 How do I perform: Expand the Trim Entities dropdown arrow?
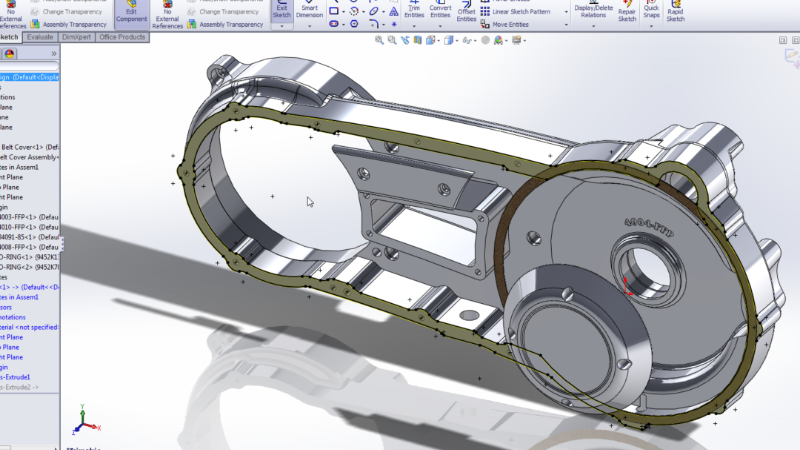point(413,26)
